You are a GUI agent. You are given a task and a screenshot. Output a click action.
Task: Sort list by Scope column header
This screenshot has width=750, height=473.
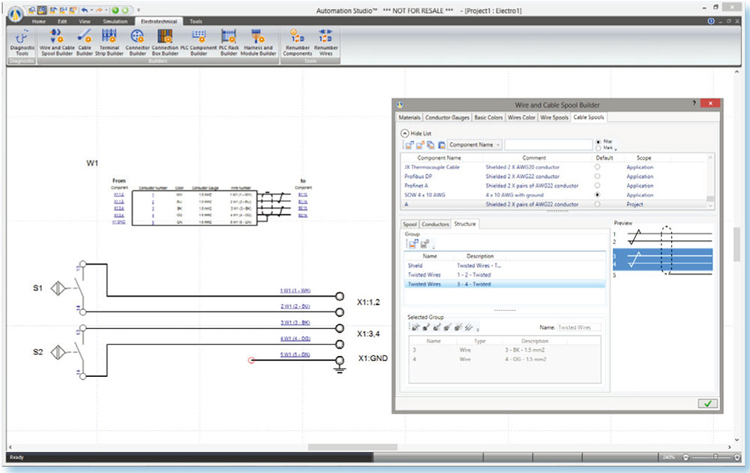pyautogui.click(x=644, y=158)
